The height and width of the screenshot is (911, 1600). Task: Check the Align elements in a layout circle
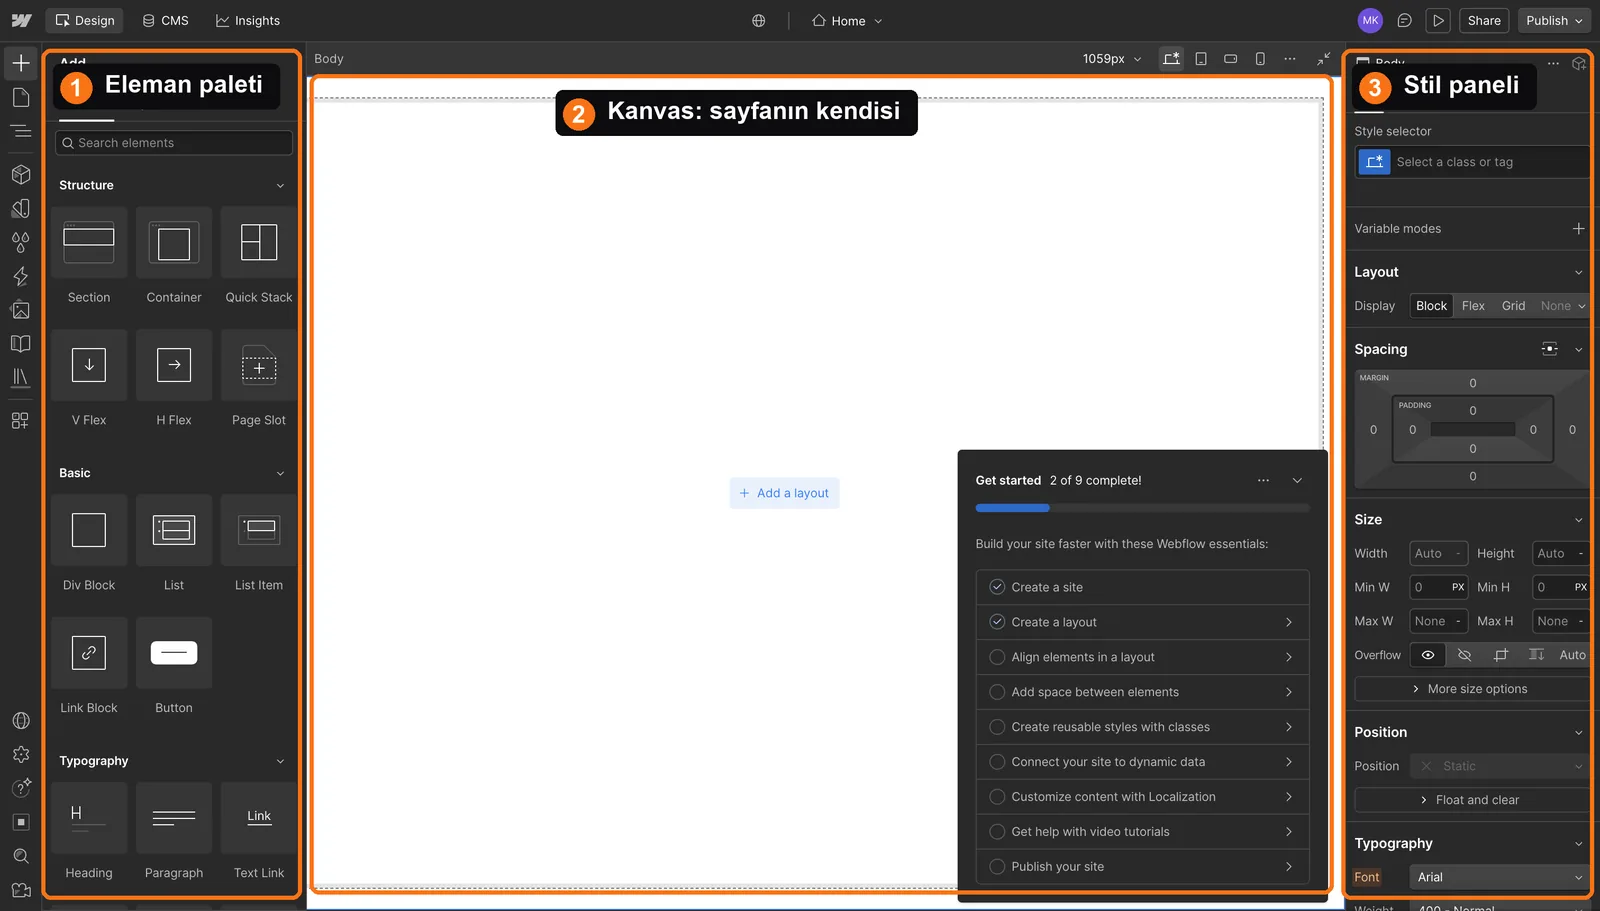(x=997, y=657)
